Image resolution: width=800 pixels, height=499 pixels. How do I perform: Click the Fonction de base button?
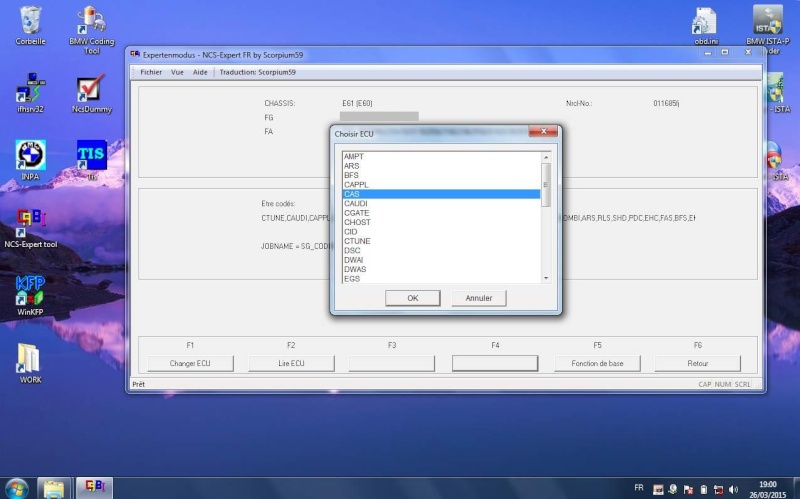(597, 363)
